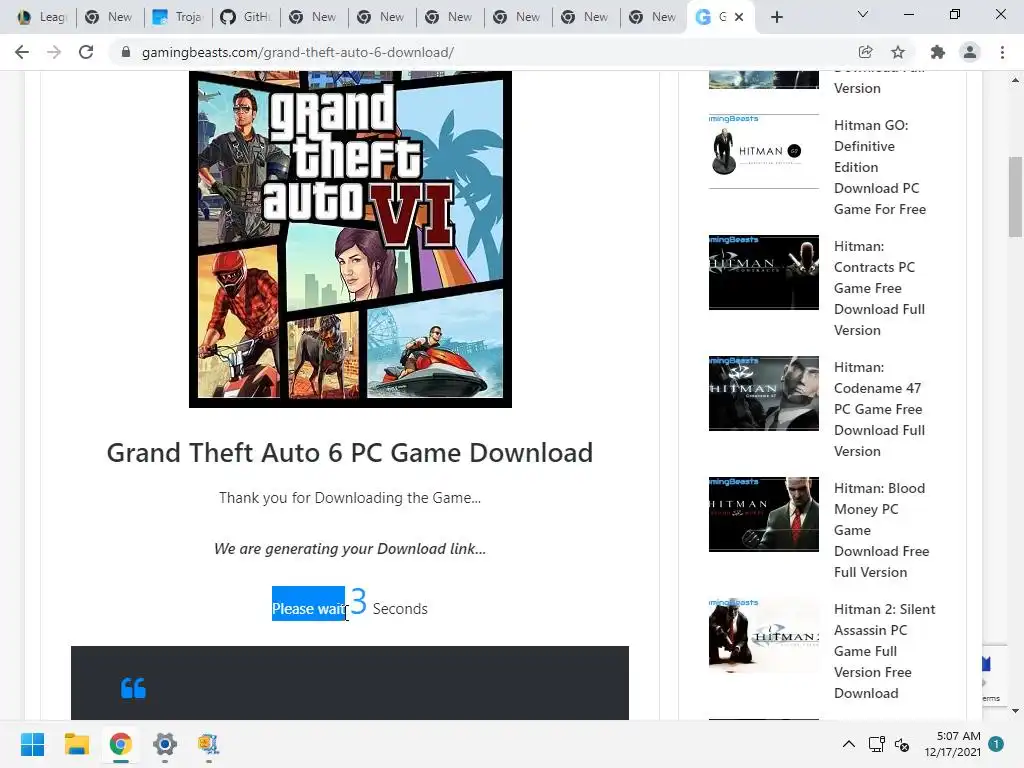Open Hitman: Contracts PC Game link

[x=879, y=288]
